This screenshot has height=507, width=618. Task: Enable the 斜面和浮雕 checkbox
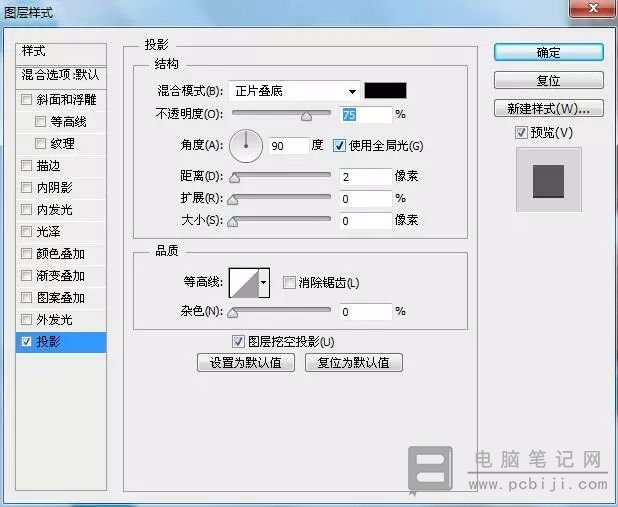[26, 99]
